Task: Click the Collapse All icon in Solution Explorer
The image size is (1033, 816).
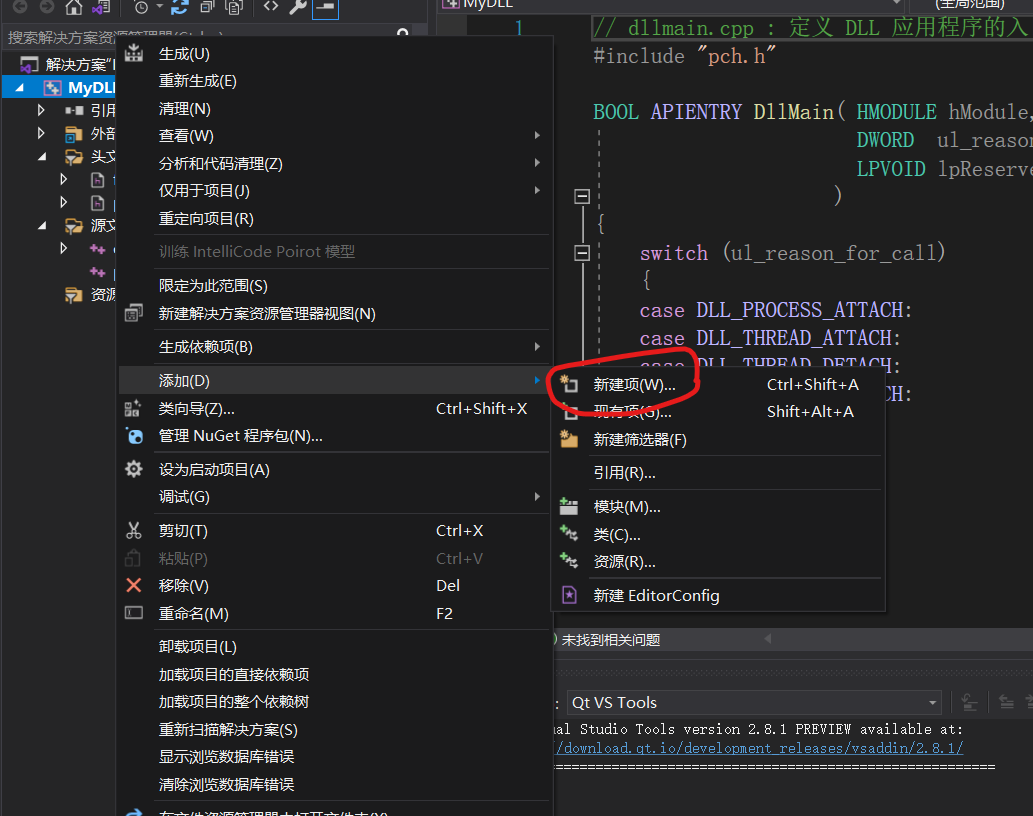Action: pos(208,7)
